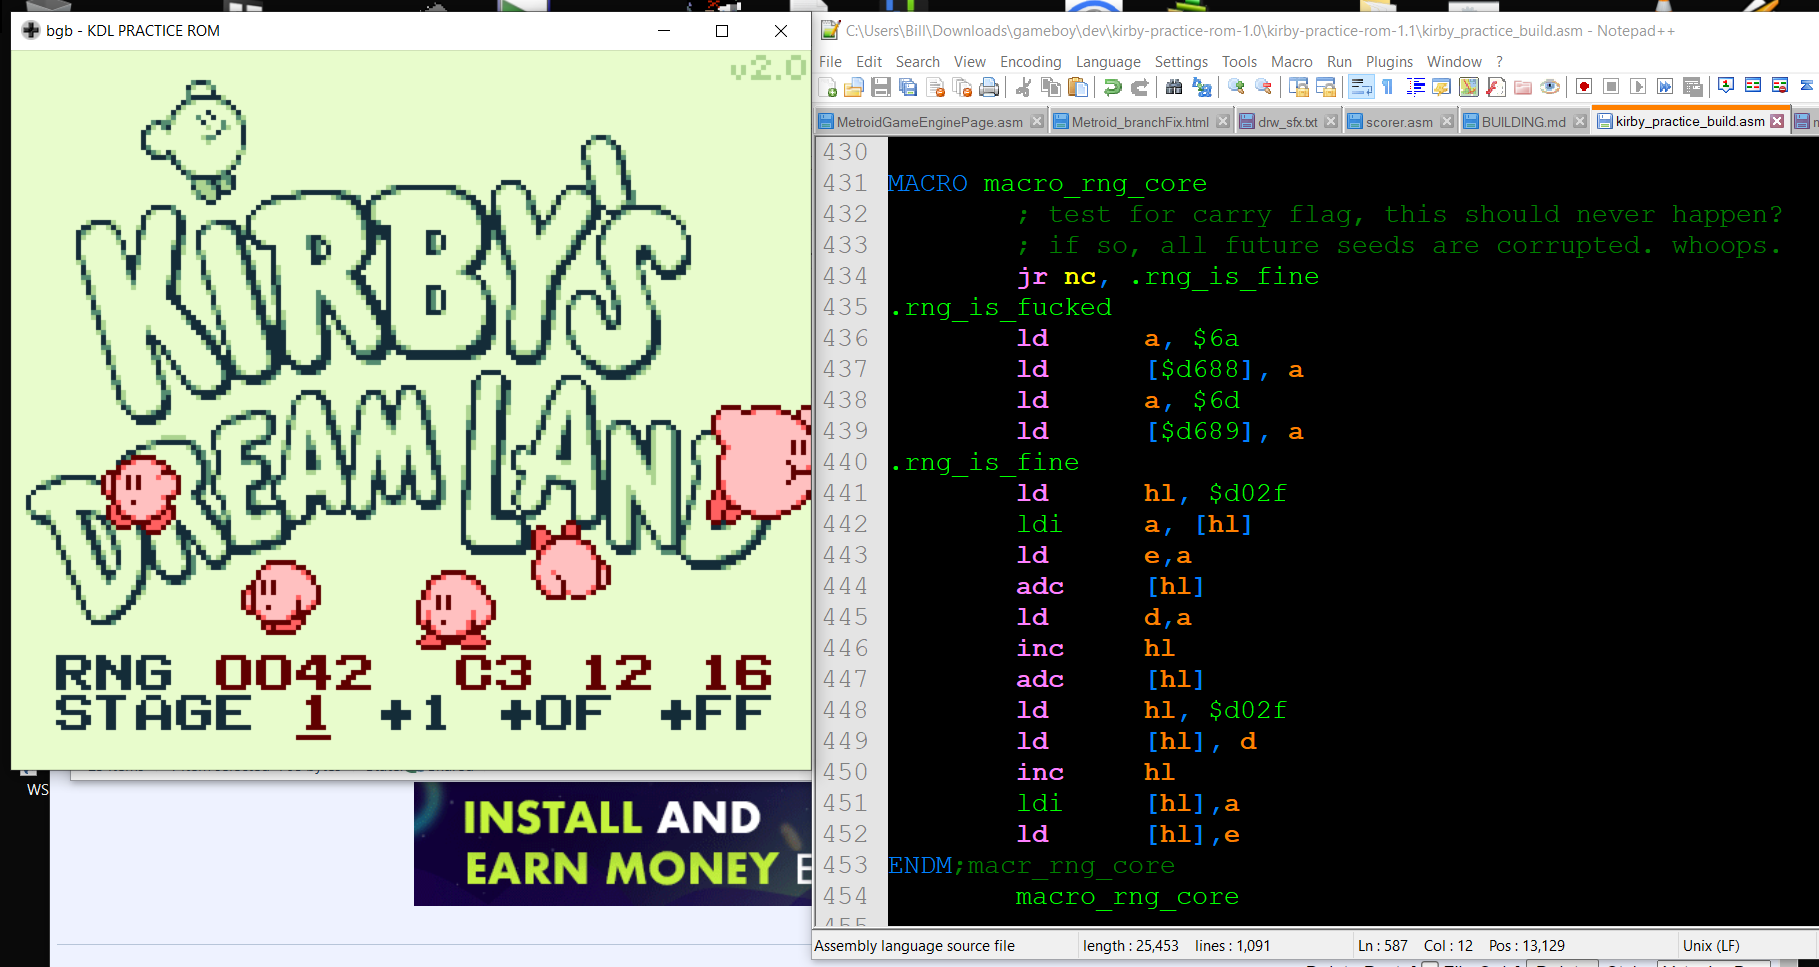Screen dimensions: 1819x967
Task: Undo the last edit via toolbar
Action: click(1112, 88)
